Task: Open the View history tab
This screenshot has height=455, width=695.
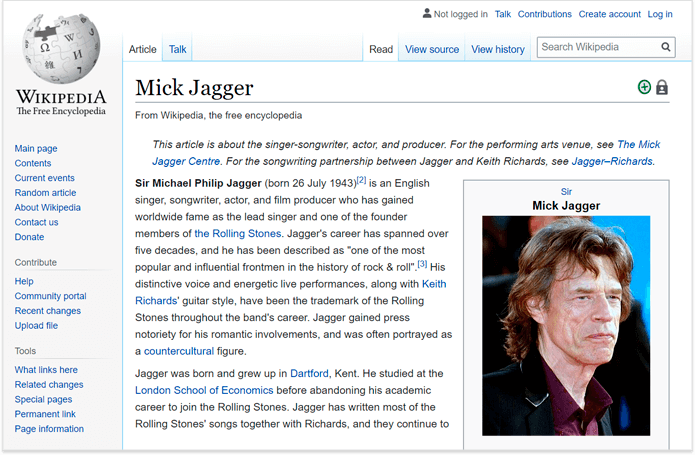Action: point(498,49)
